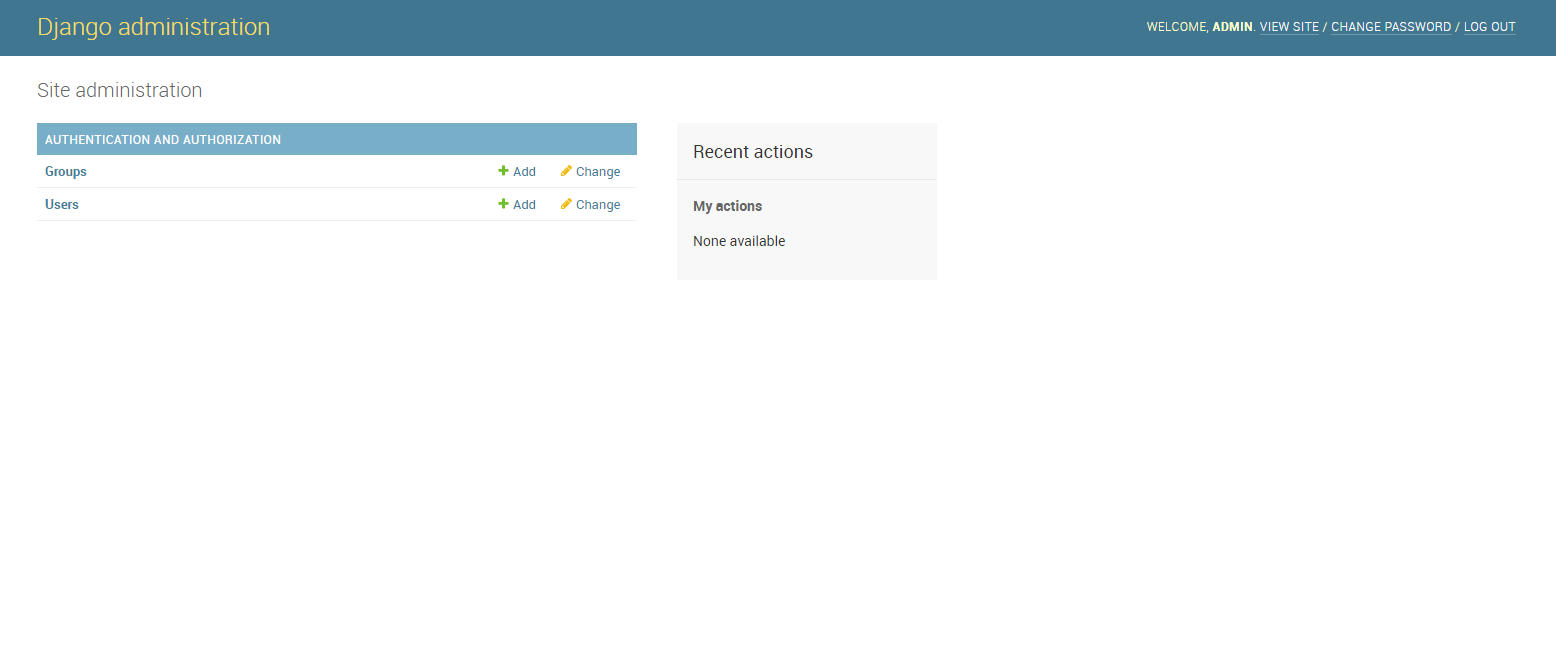Click the Site administration heading
The height and width of the screenshot is (647, 1556).
coord(120,90)
